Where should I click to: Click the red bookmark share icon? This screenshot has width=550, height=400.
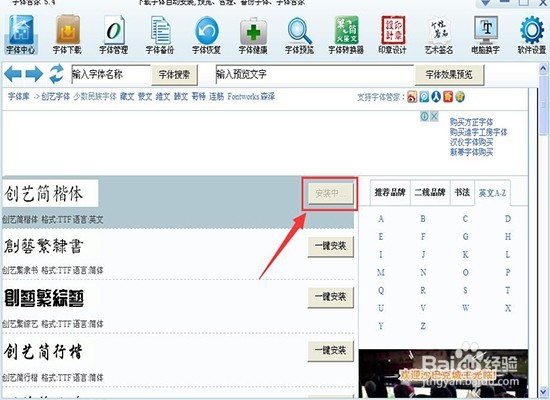(x=448, y=96)
